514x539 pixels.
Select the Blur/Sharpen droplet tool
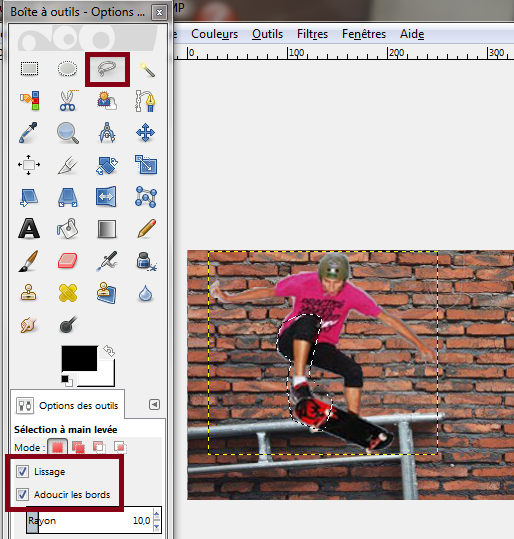tap(145, 294)
